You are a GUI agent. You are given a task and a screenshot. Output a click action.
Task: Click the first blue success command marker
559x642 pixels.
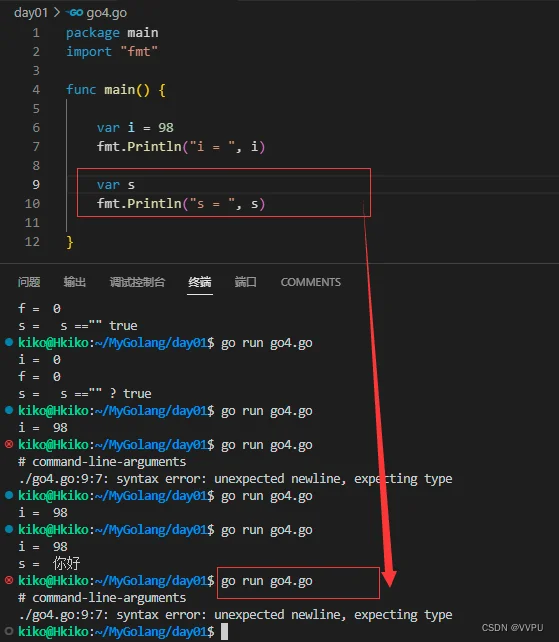click(x=9, y=342)
